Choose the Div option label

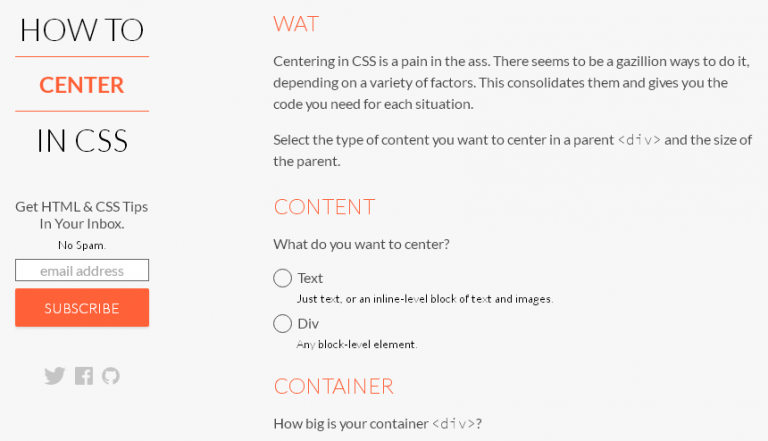click(x=308, y=323)
